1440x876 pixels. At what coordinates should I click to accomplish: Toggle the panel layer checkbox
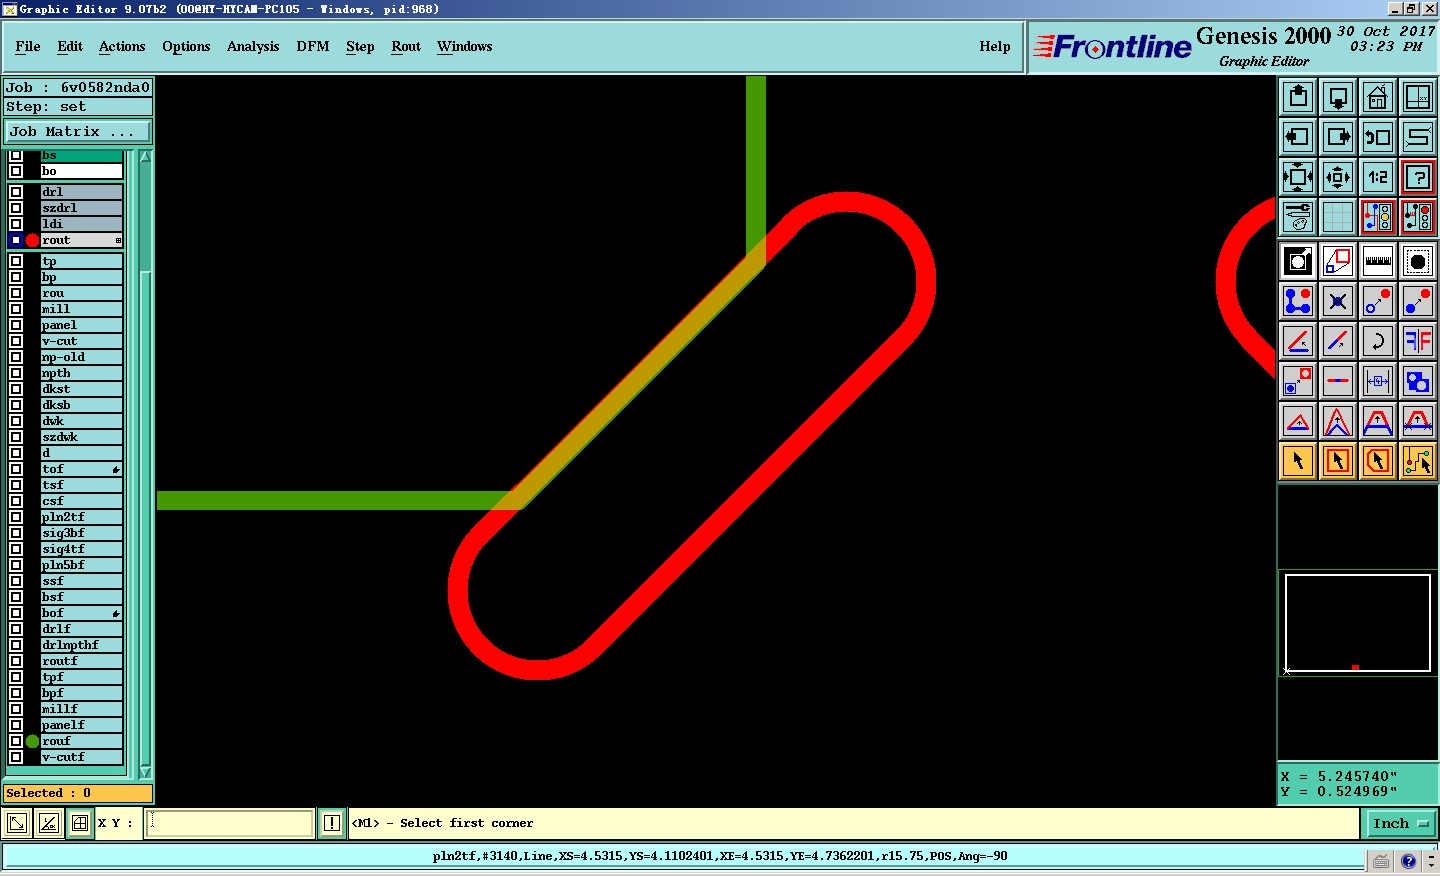coord(16,325)
